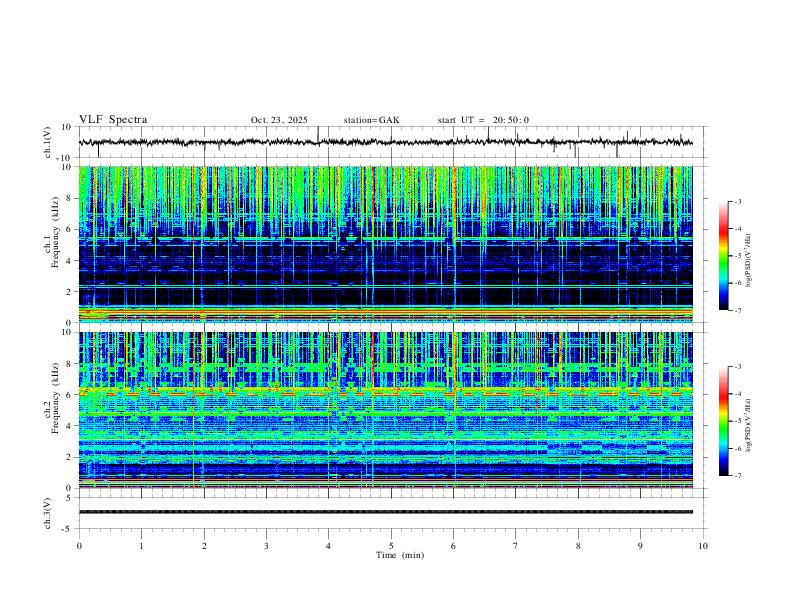The image size is (792, 612).
Task: Click the ch.1 "Frequency (kHz)" axis label
Action: click(x=55, y=231)
